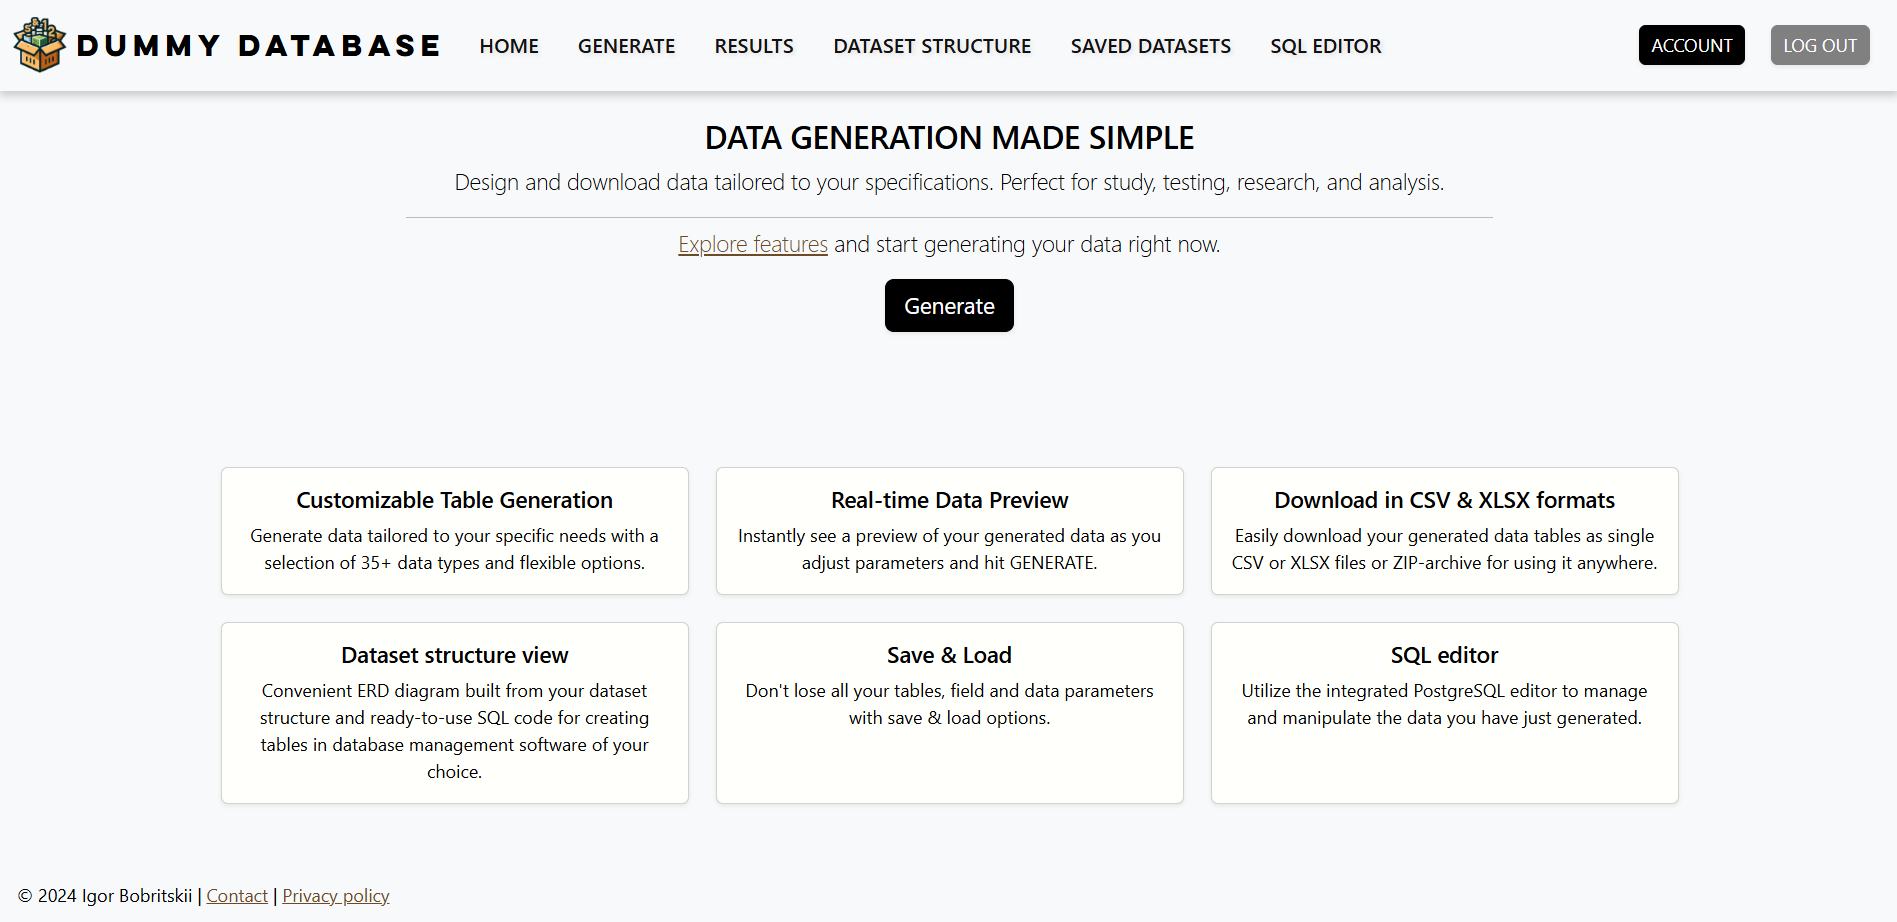Go to the GENERATE nav page
Screen dimensions: 1897x922
626,46
